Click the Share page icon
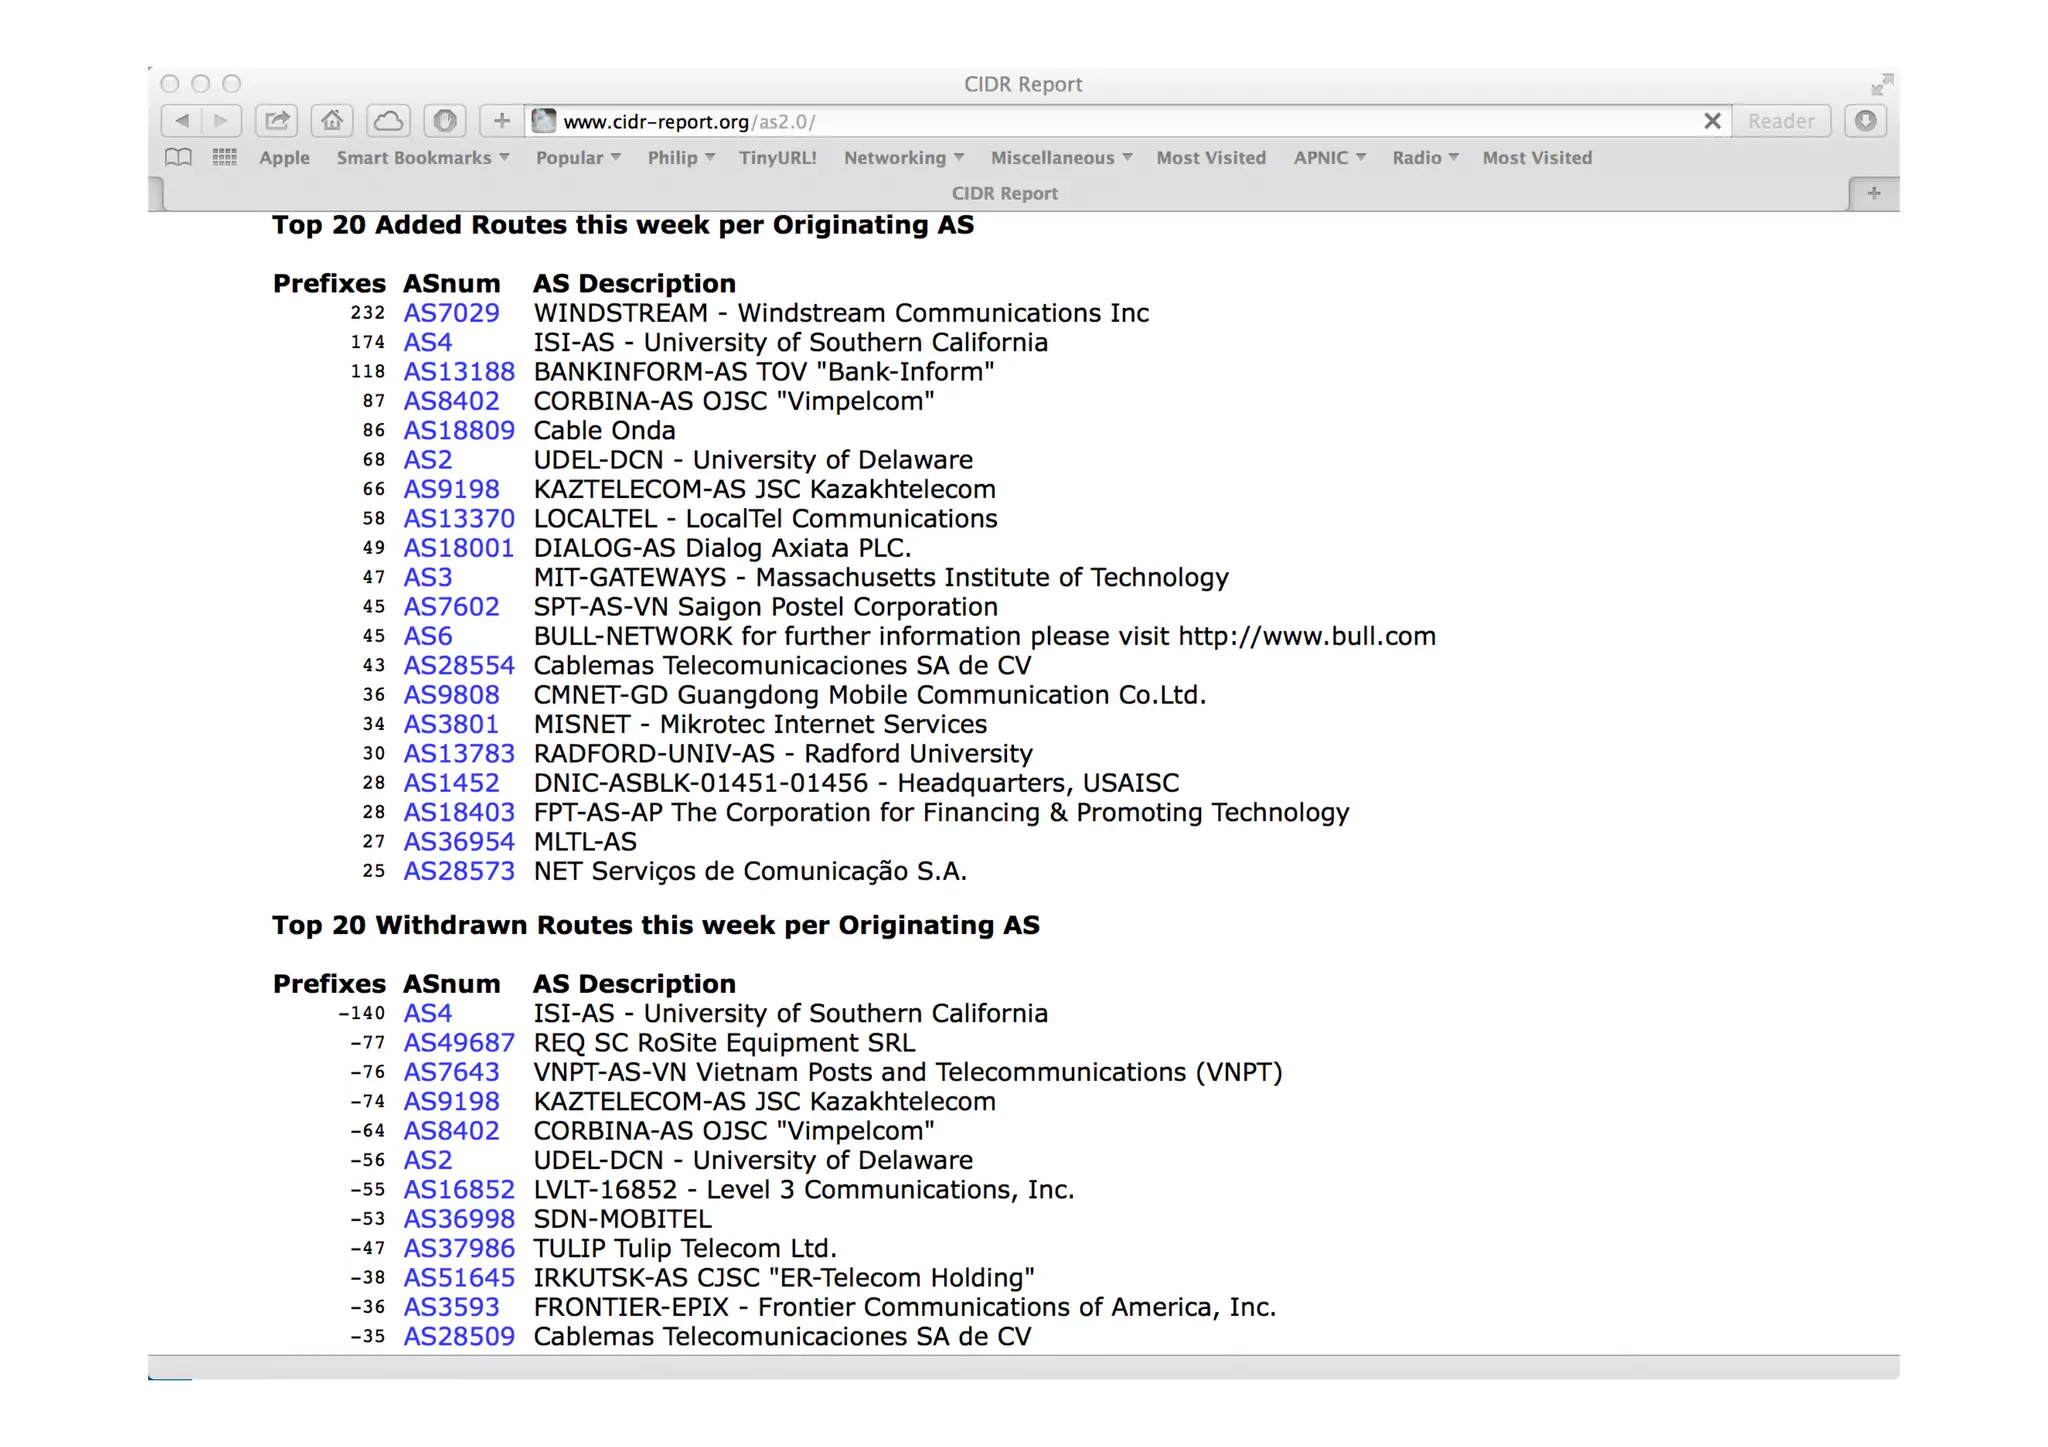Screen dimensions: 2048x1447 tap(277, 121)
